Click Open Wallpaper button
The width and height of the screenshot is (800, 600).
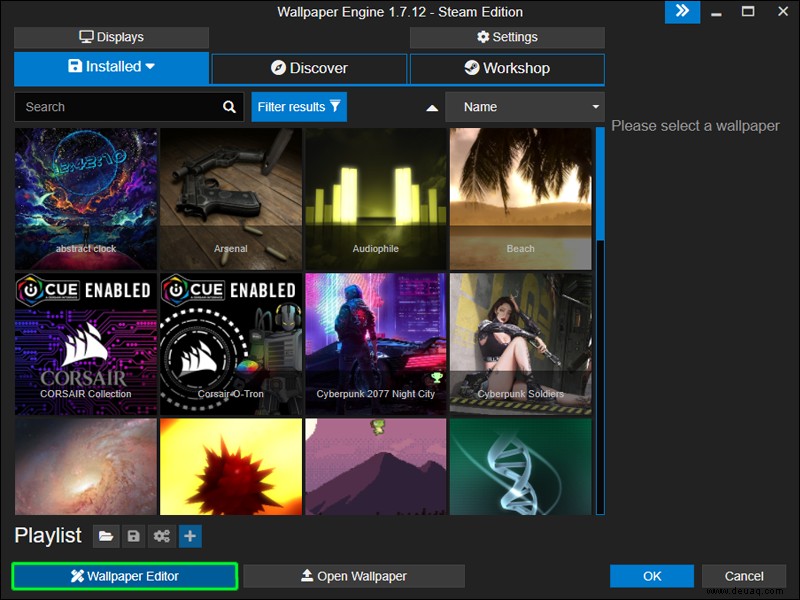354,576
